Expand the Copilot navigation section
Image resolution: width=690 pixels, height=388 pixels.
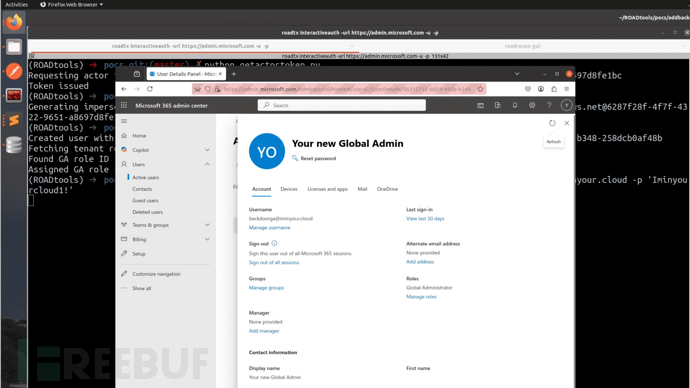[x=207, y=150]
